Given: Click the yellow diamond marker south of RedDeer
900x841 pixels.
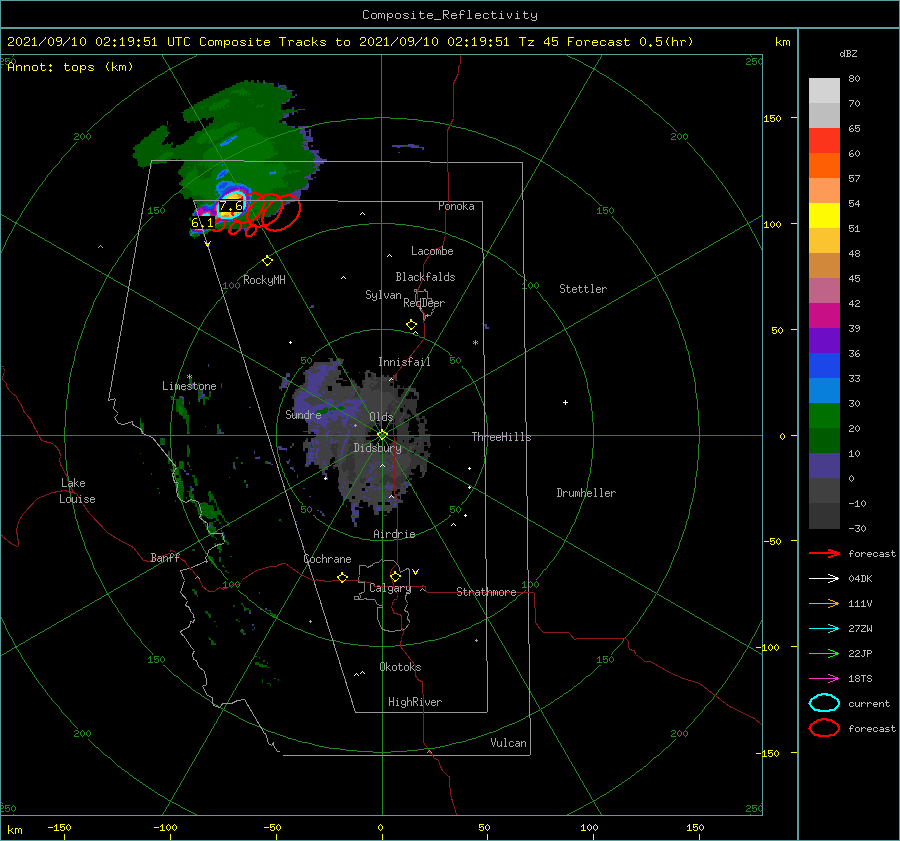Looking at the screenshot, I should pyautogui.click(x=411, y=325).
